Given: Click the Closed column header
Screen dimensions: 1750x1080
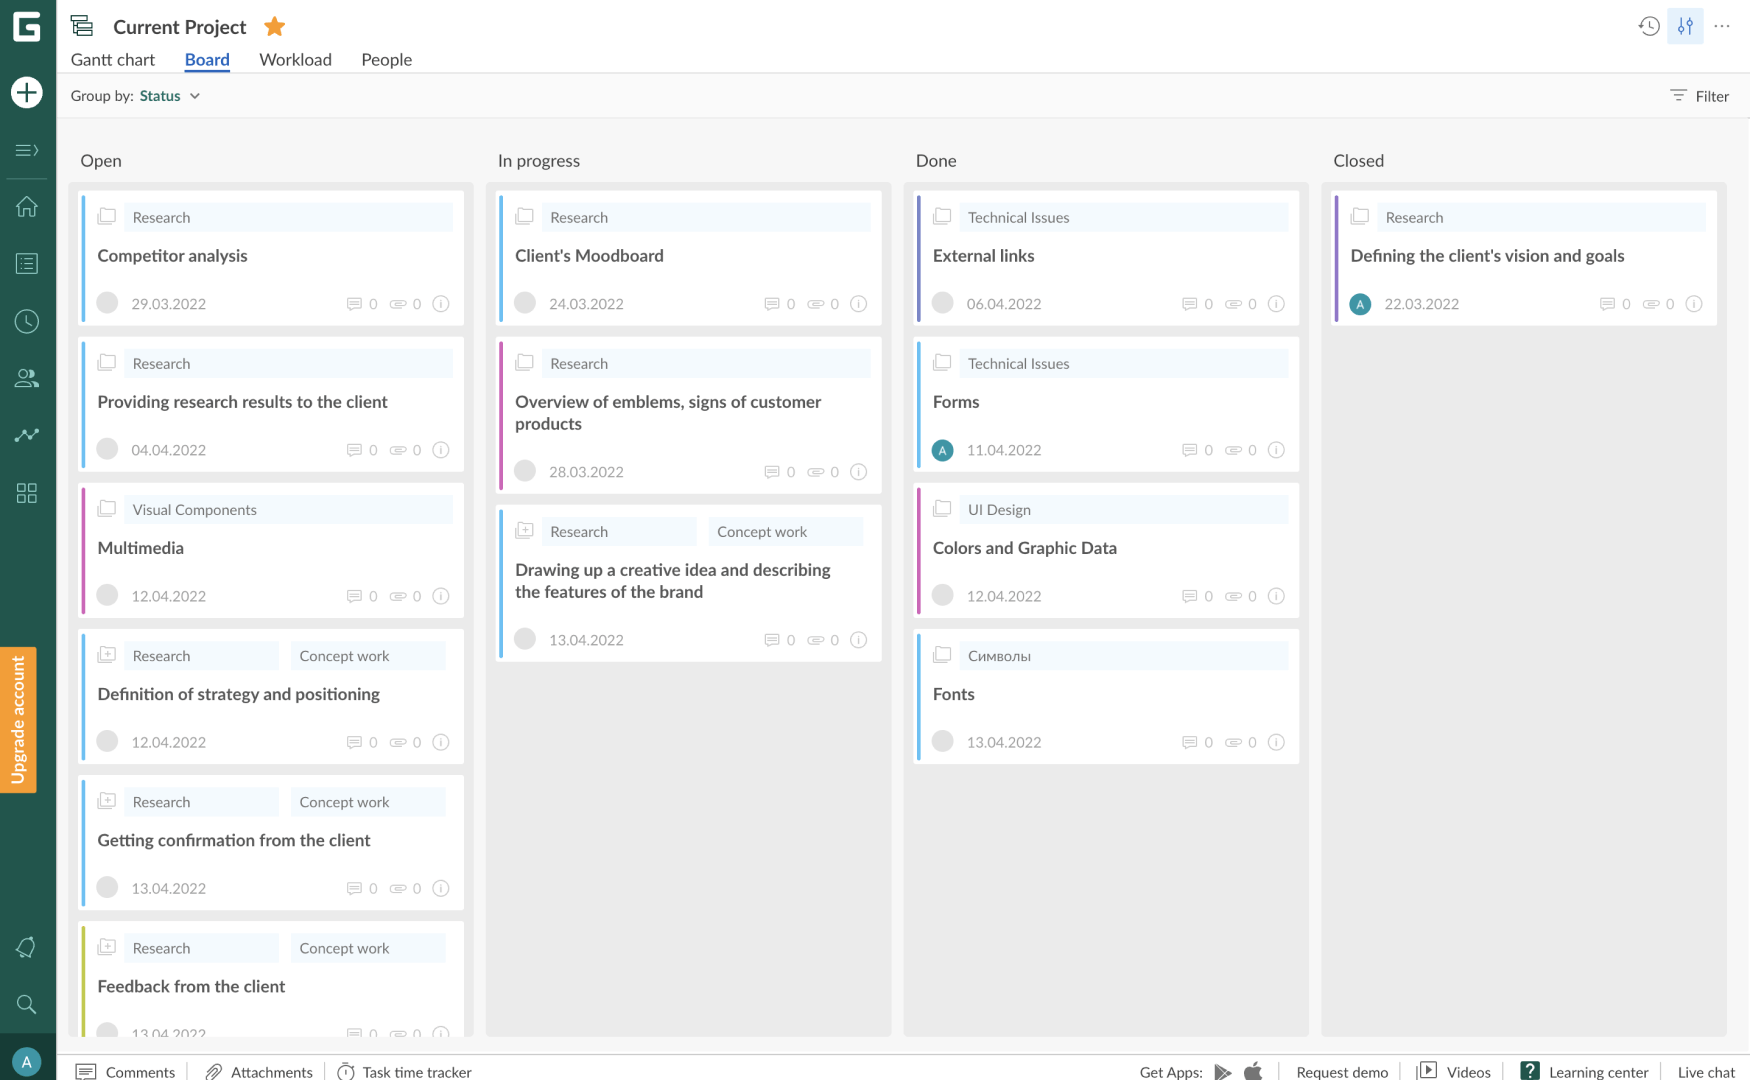Looking at the screenshot, I should [1358, 160].
